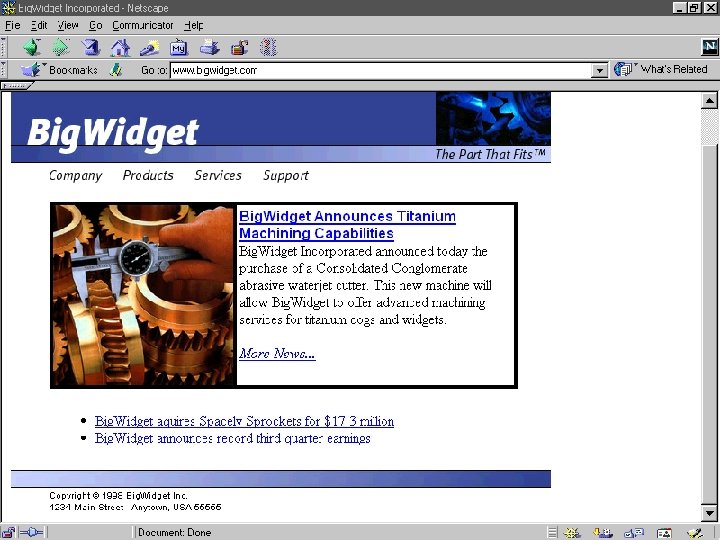Screen dimensions: 720x540
Task: Open the Spacely Sprockets acquisition link
Action: tap(244, 421)
